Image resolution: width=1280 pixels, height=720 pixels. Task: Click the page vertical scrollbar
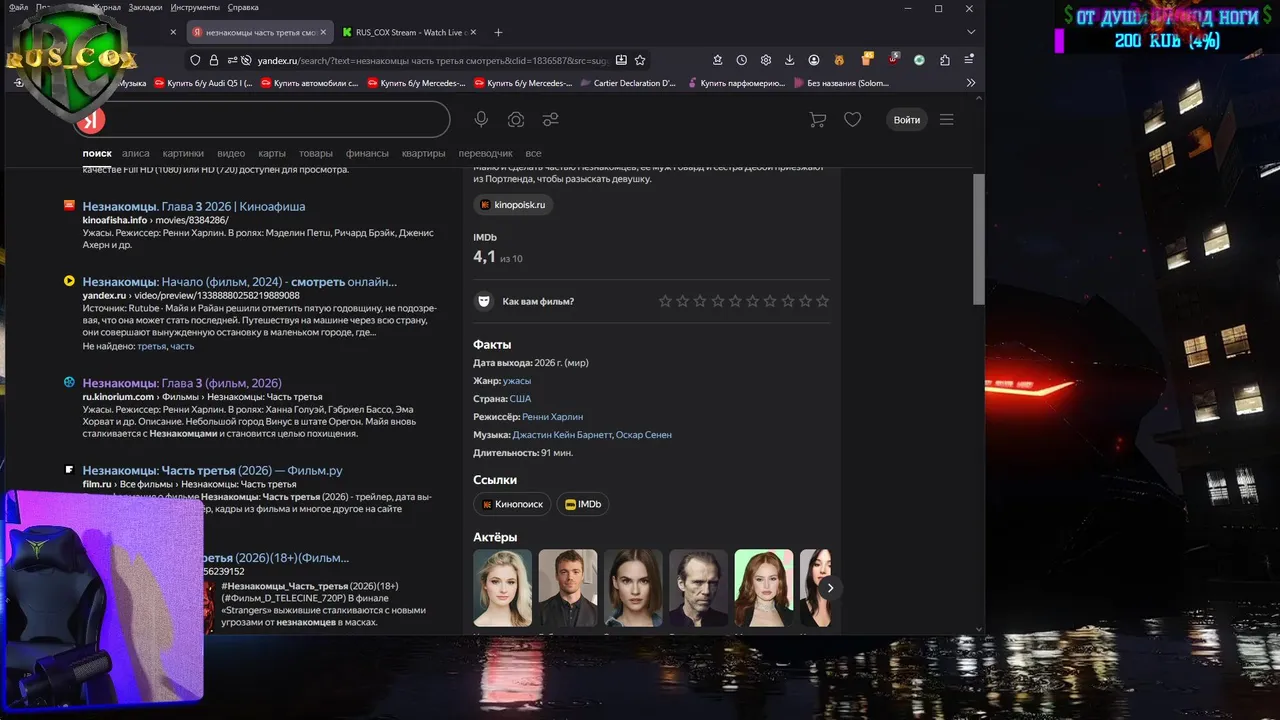979,240
